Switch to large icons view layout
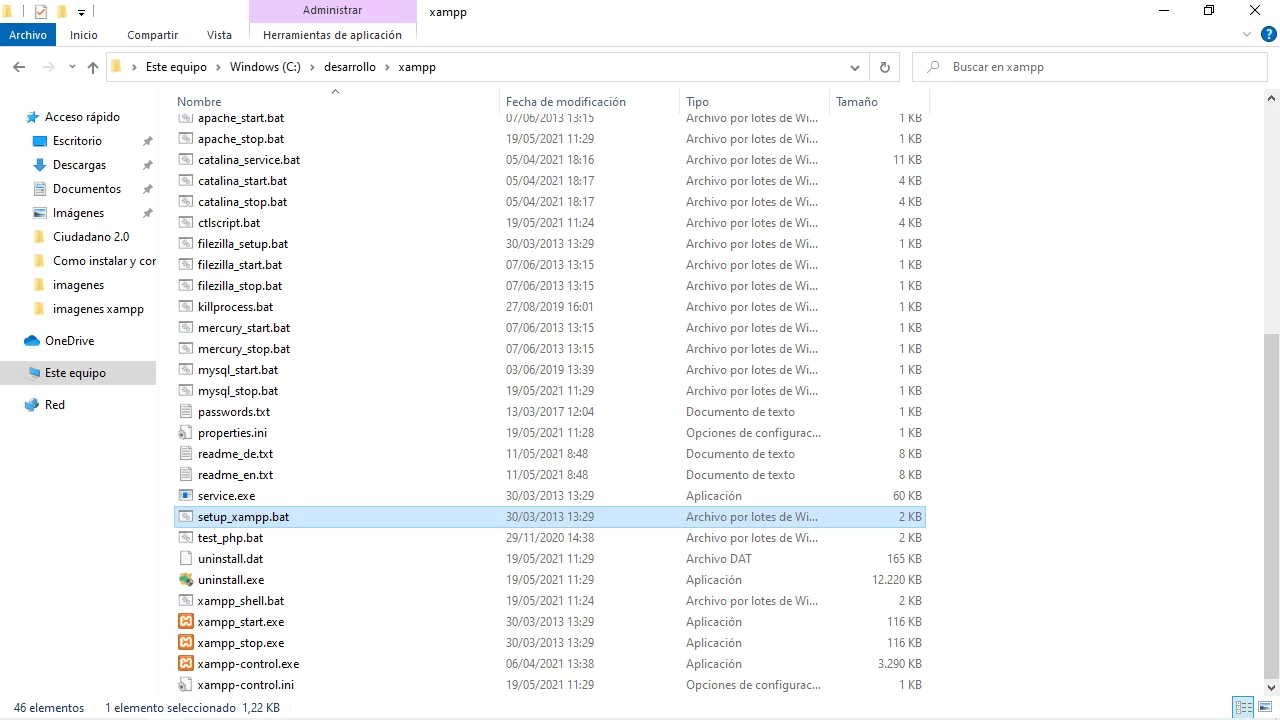The image size is (1280, 720). 1265,708
